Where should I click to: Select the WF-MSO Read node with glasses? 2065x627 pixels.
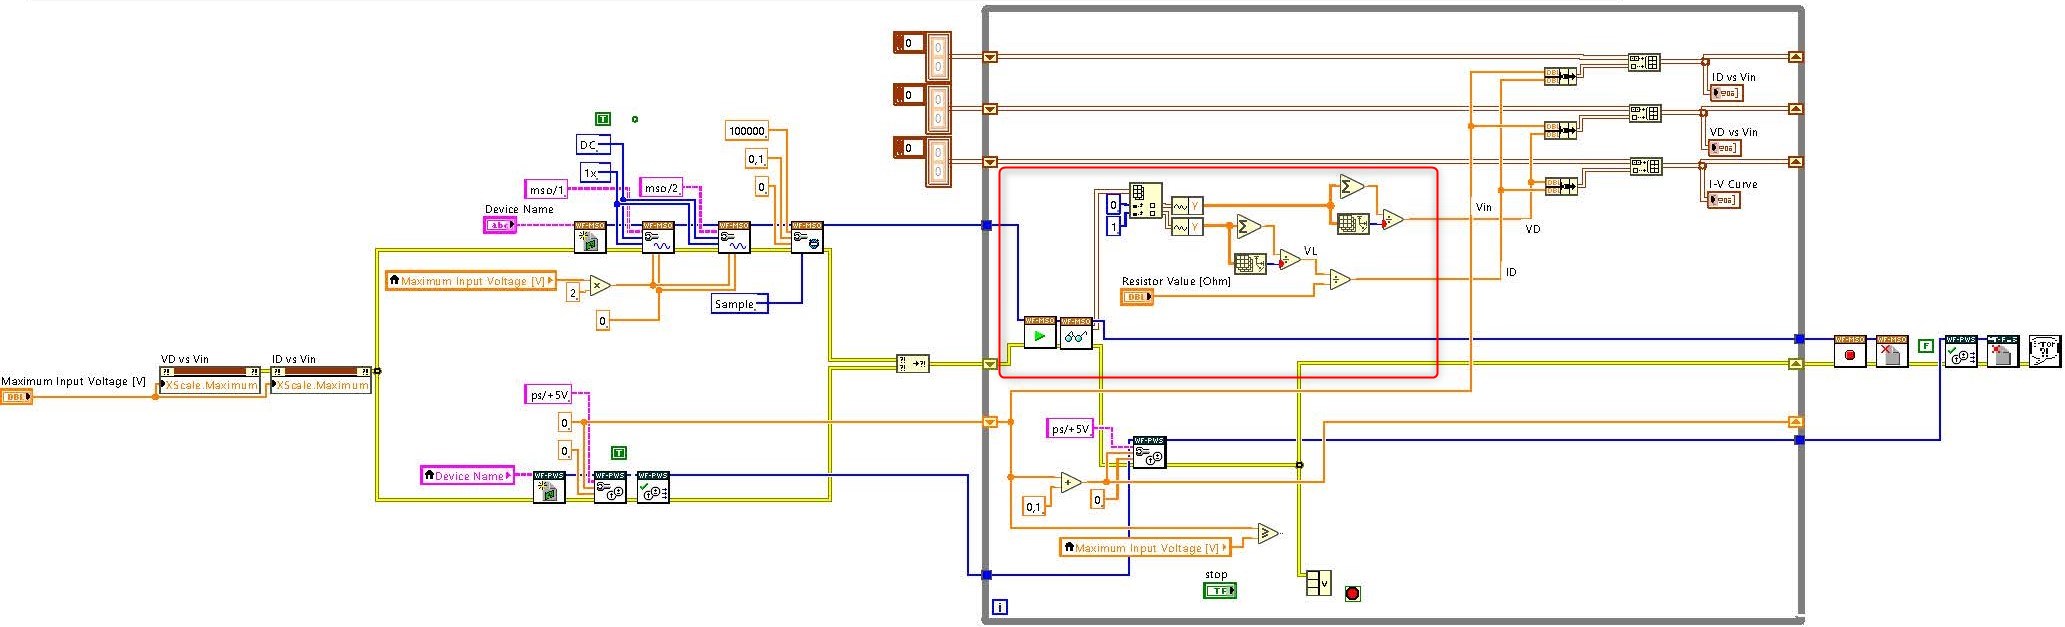[x=1076, y=333]
